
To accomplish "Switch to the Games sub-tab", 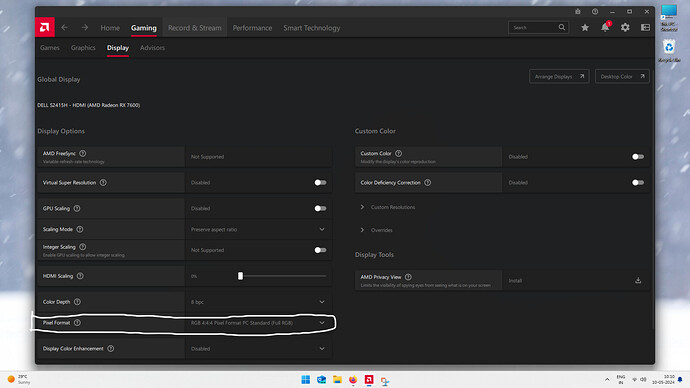I will [x=50, y=48].
